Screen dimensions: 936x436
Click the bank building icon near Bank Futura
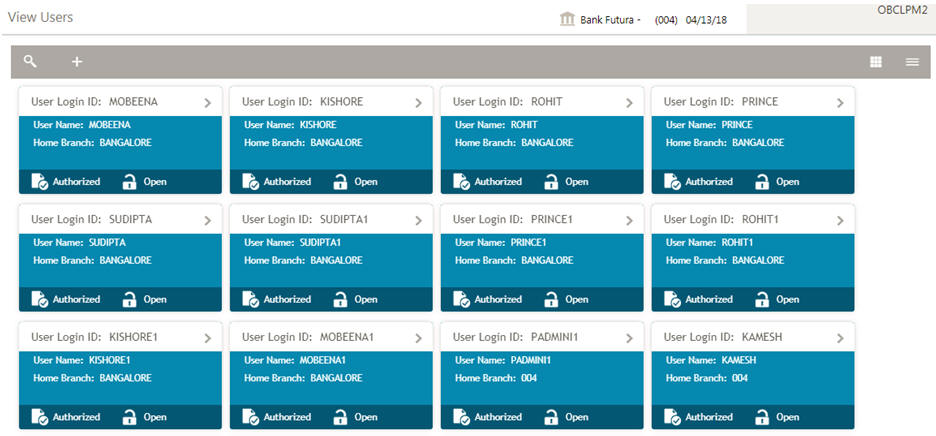click(567, 20)
